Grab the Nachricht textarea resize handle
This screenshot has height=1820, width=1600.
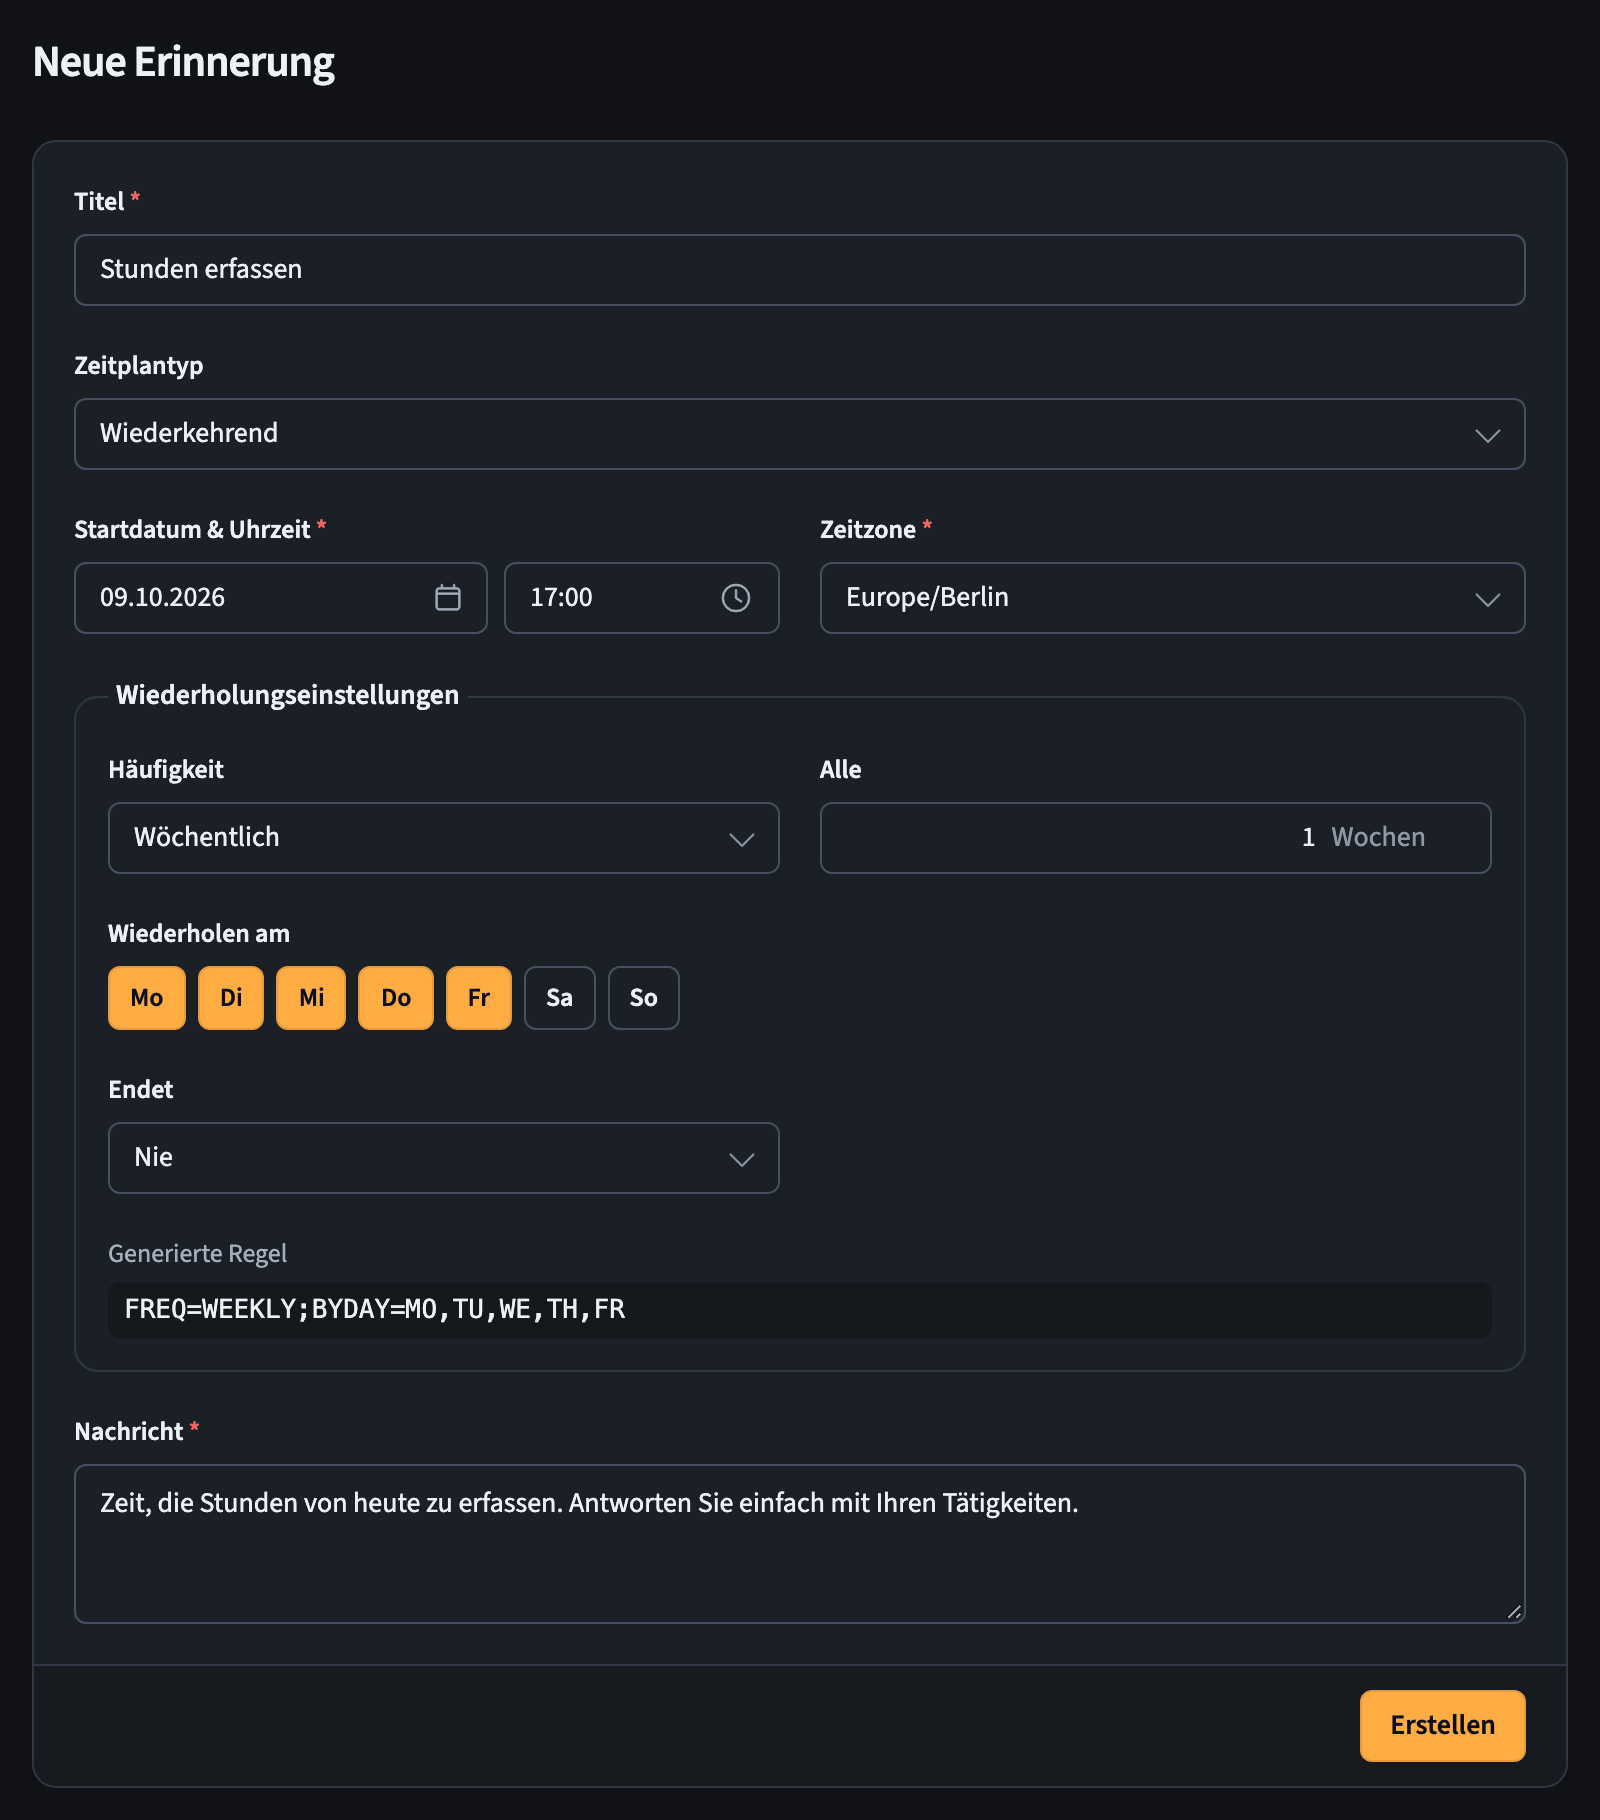[x=1514, y=1612]
